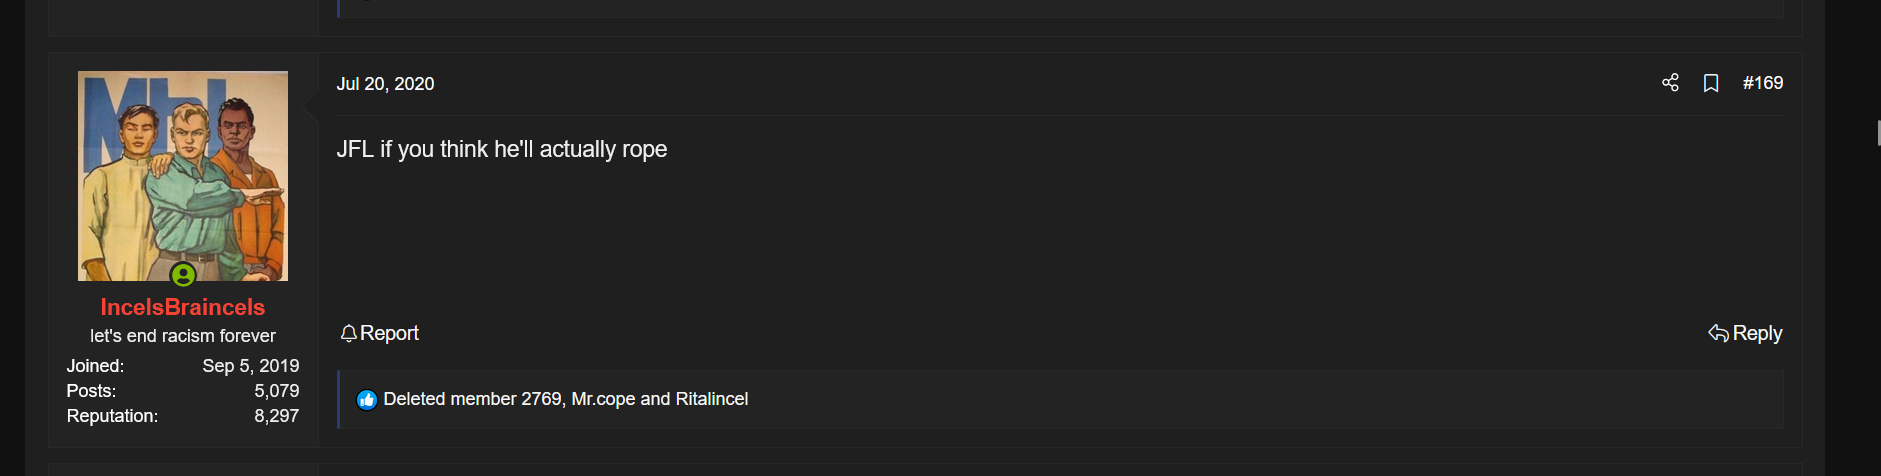
Task: Click the Sep 5, 2019 joined date
Action: pyautogui.click(x=251, y=366)
